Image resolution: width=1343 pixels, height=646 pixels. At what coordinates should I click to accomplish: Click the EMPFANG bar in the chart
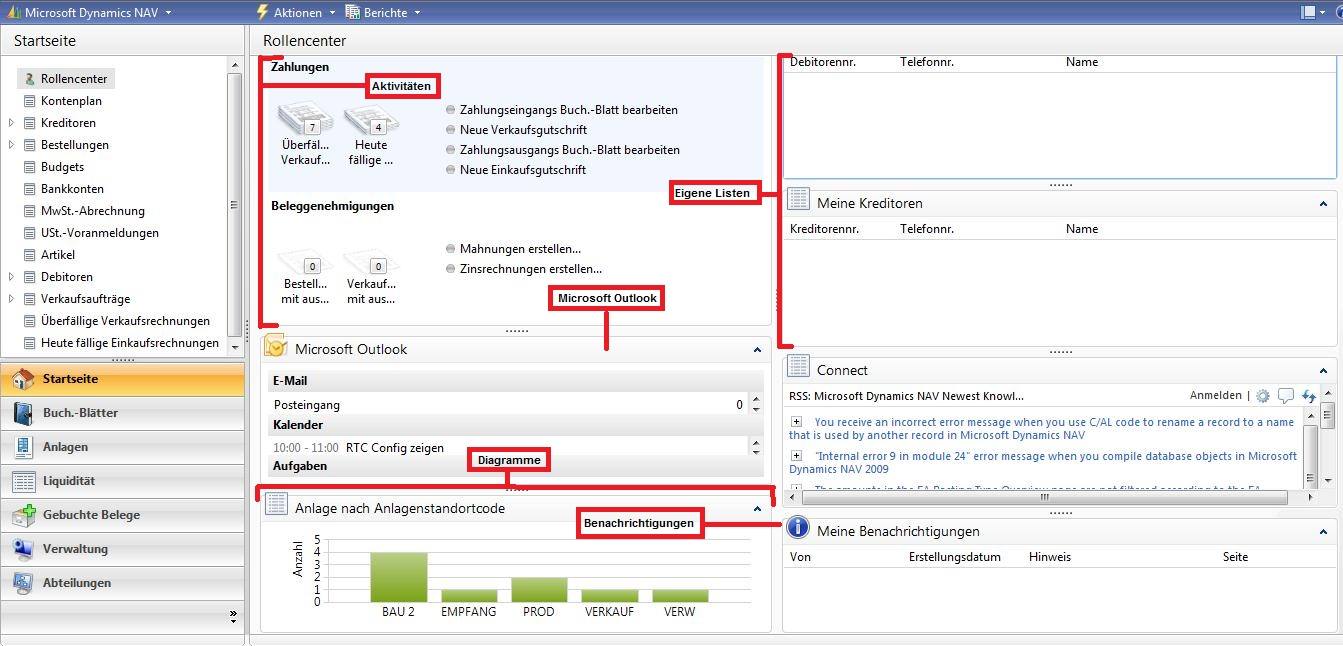pyautogui.click(x=469, y=596)
